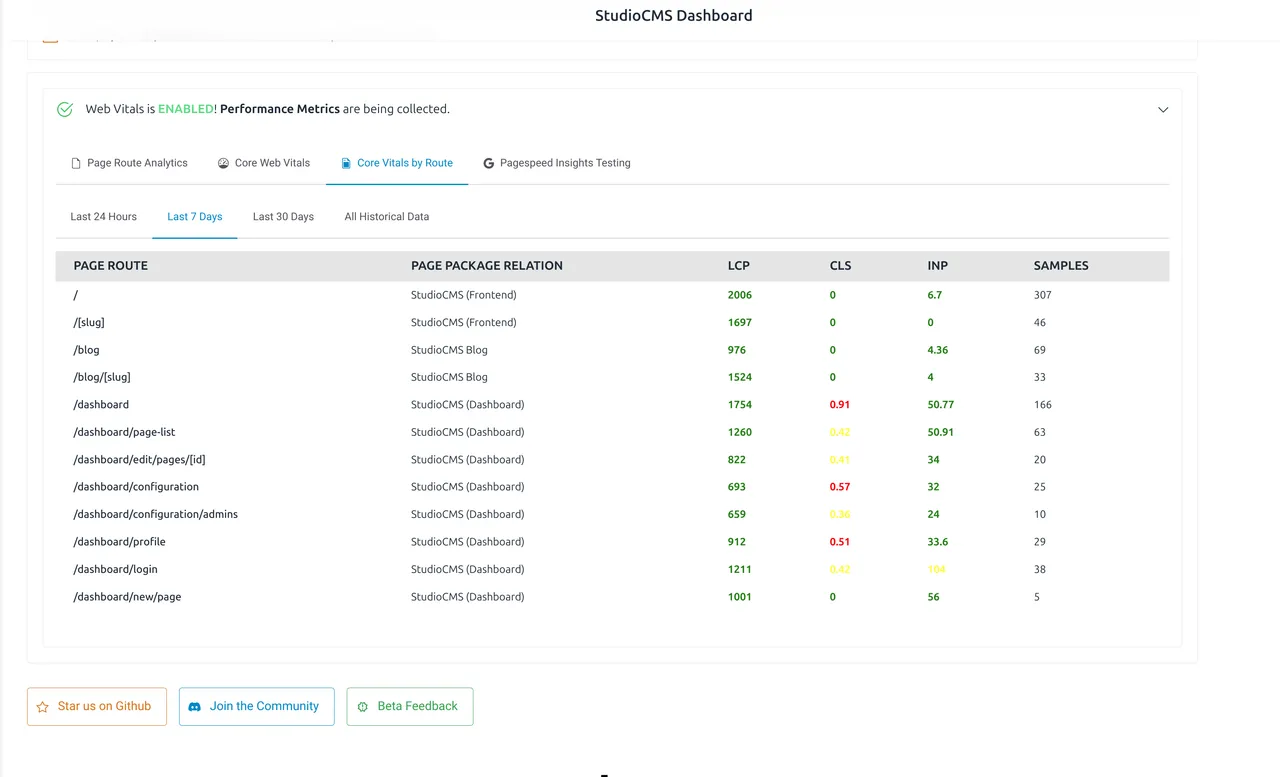Image resolution: width=1280 pixels, height=777 pixels.
Task: Click the yellow CLS value 0.36
Action: point(841,515)
